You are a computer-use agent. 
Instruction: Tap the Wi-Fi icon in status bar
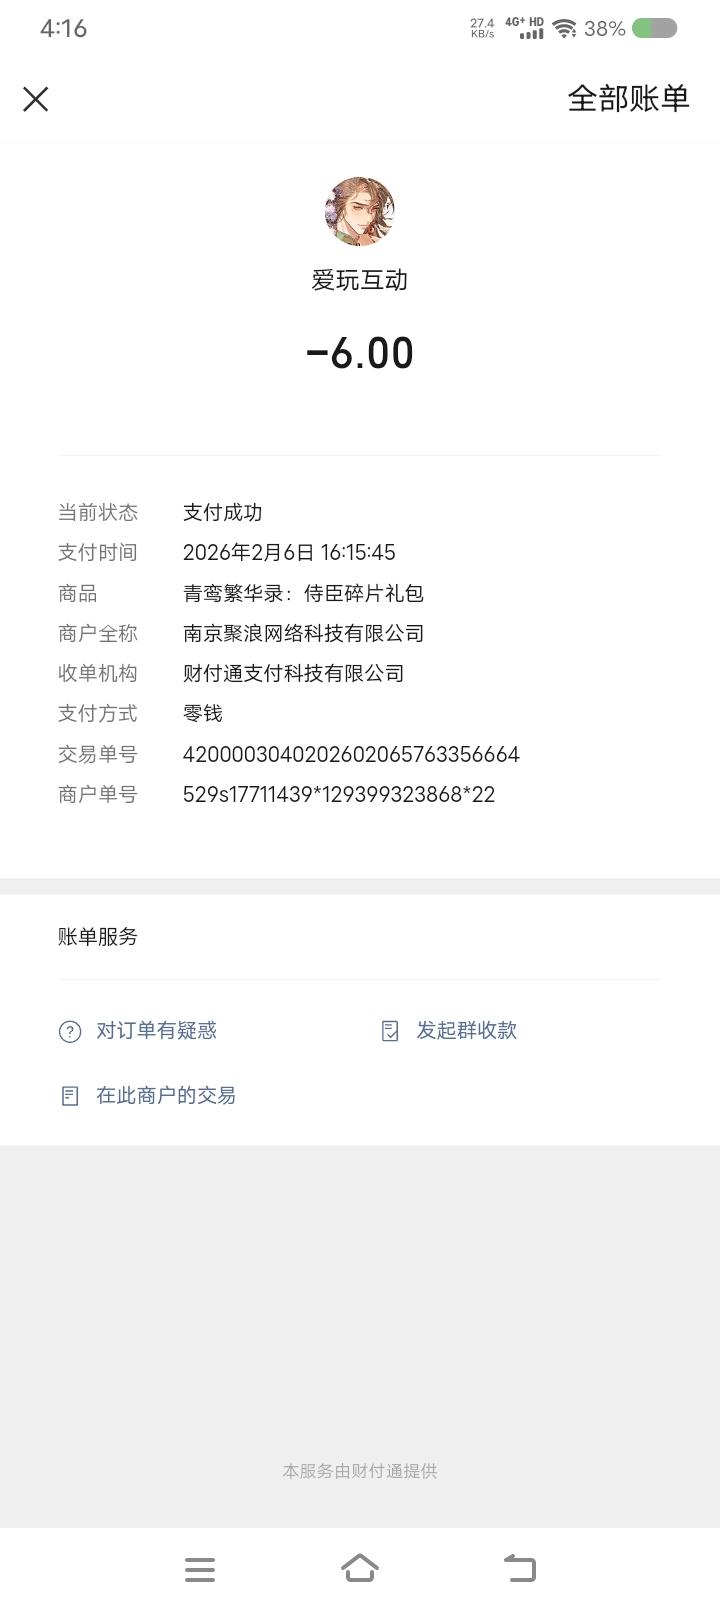(x=565, y=29)
